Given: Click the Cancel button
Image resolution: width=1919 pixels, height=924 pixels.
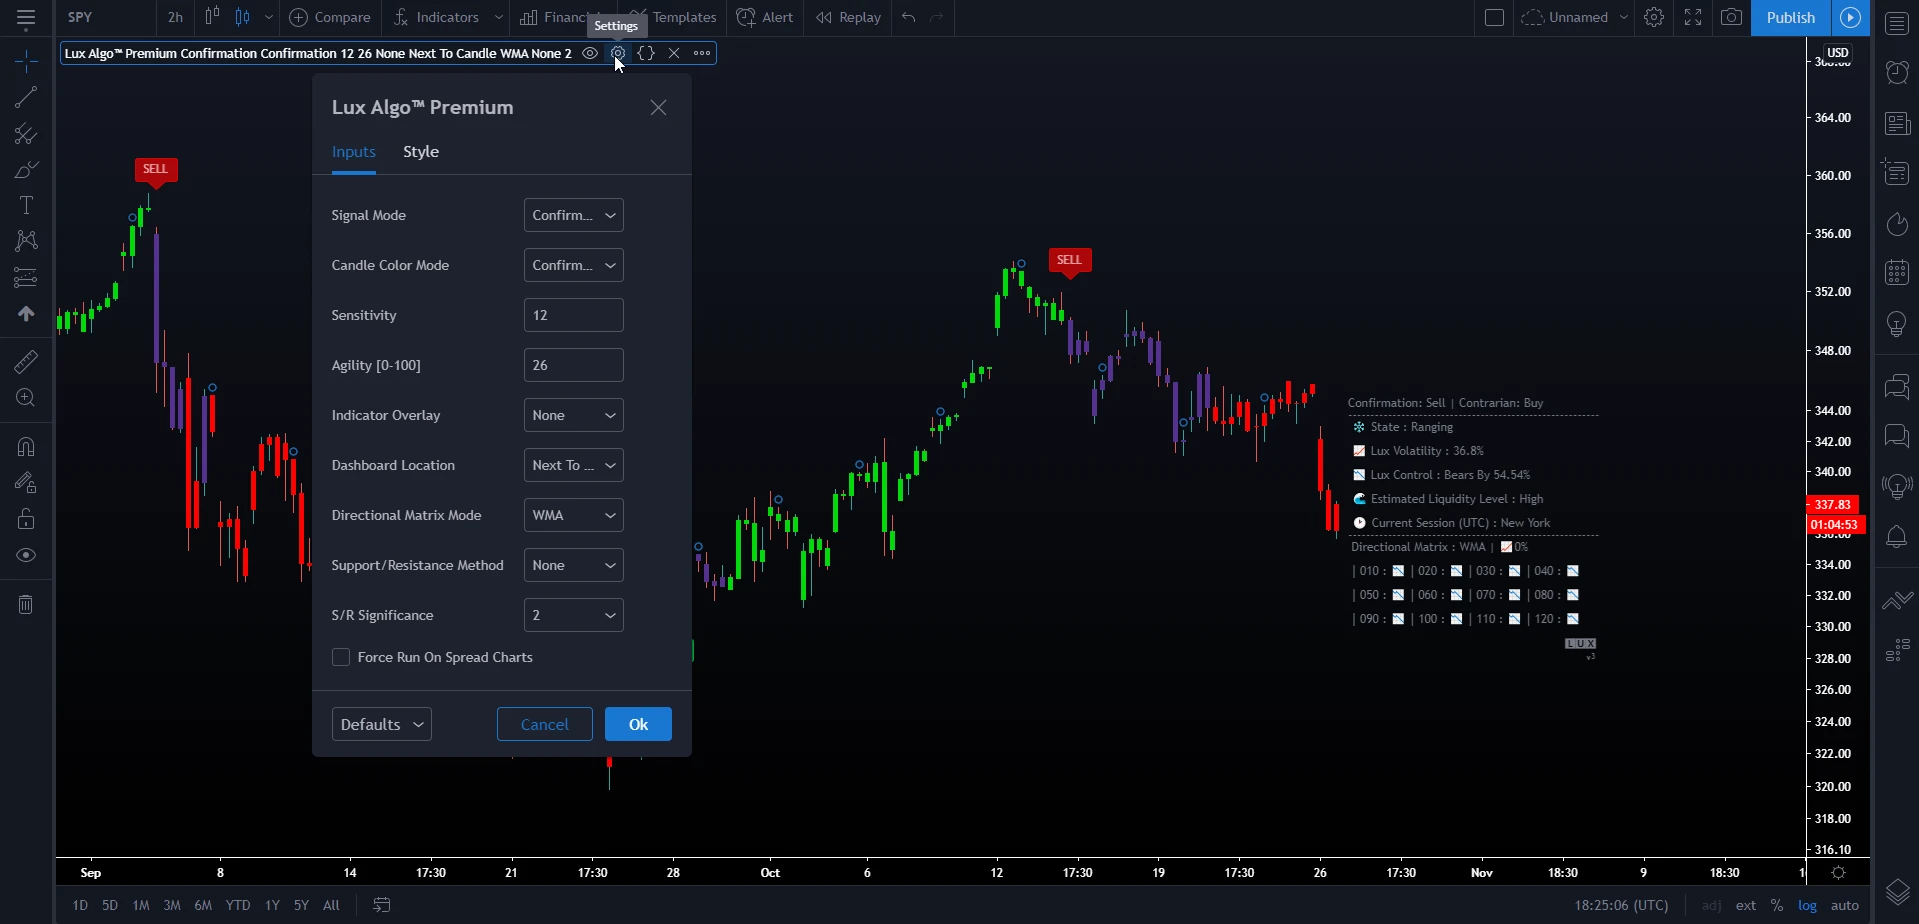Looking at the screenshot, I should click(545, 724).
